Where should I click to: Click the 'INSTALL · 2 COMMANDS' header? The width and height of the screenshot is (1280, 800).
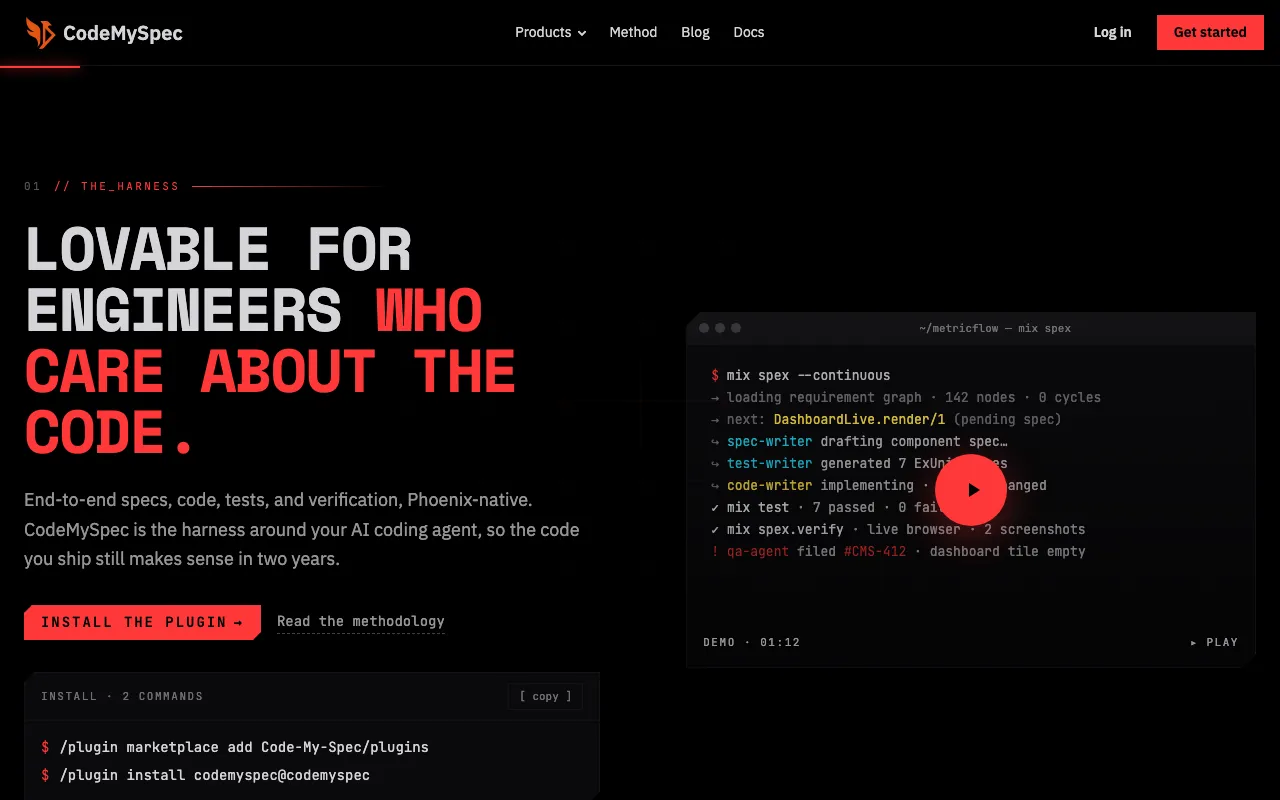[122, 696]
